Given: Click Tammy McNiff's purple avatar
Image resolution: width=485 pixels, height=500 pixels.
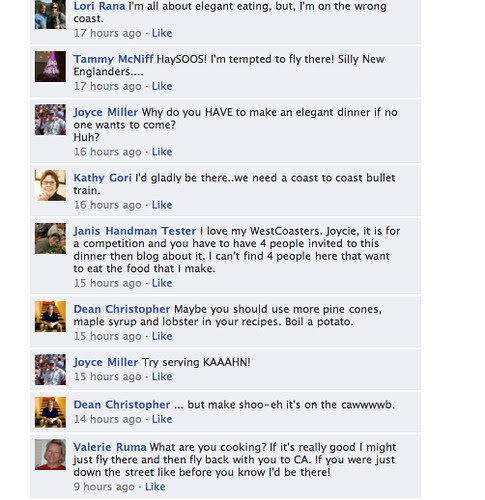Looking at the screenshot, I should click(x=50, y=66).
